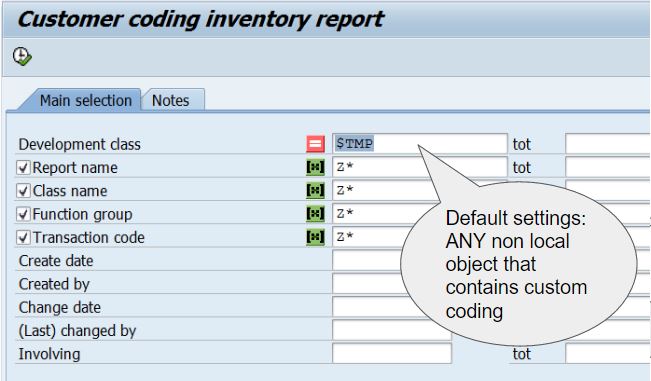Viewport: 651px width, 381px height.
Task: Toggle the Transaction code checkbox
Action: click(x=23, y=237)
